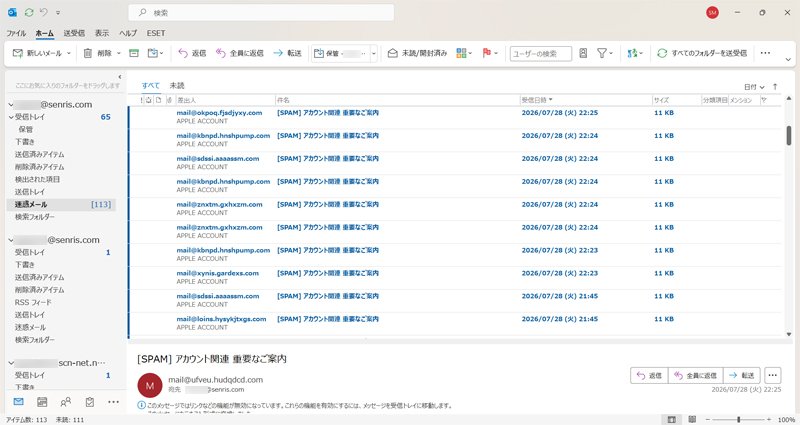Show すべて messages tab
This screenshot has width=800, height=425.
click(151, 86)
